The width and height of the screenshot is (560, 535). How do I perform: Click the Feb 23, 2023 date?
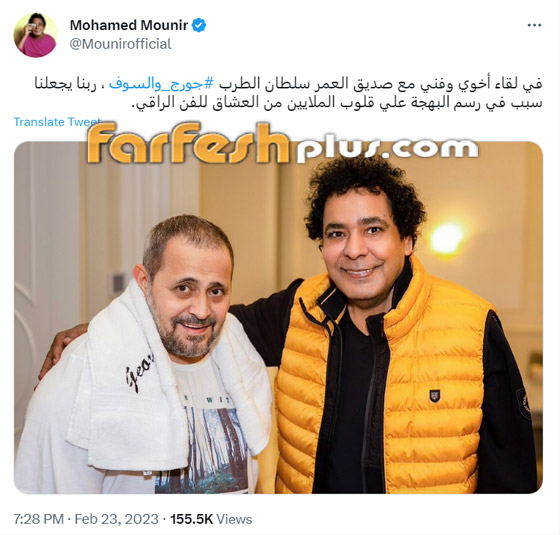click(116, 519)
